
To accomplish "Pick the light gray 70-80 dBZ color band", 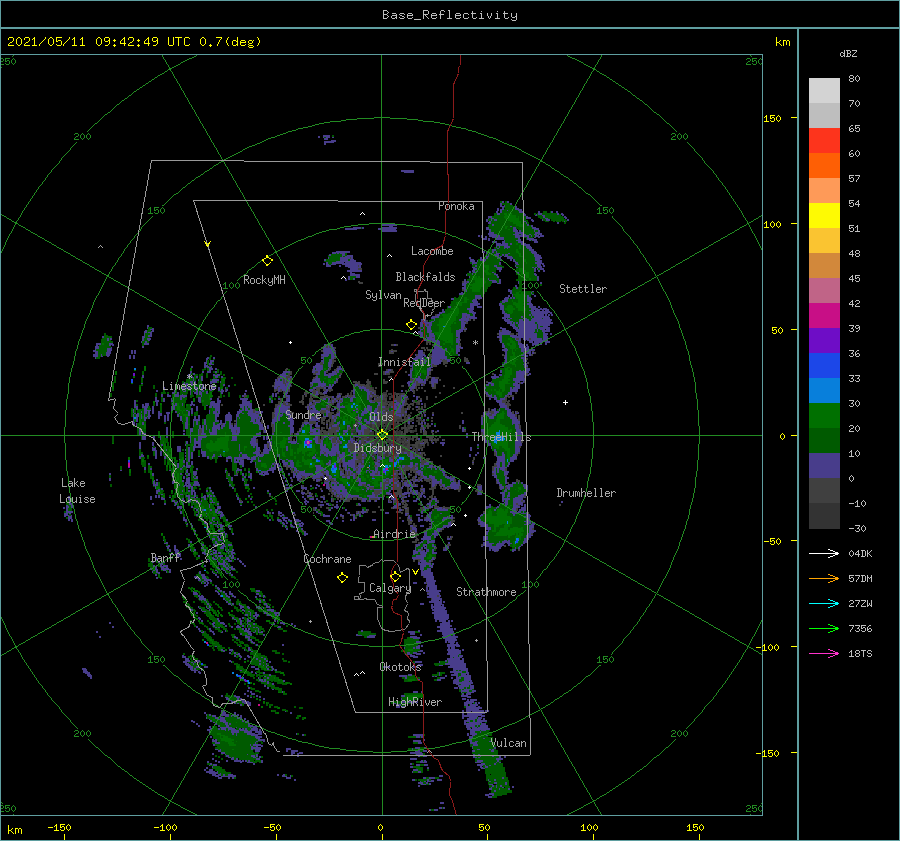I will [824, 91].
